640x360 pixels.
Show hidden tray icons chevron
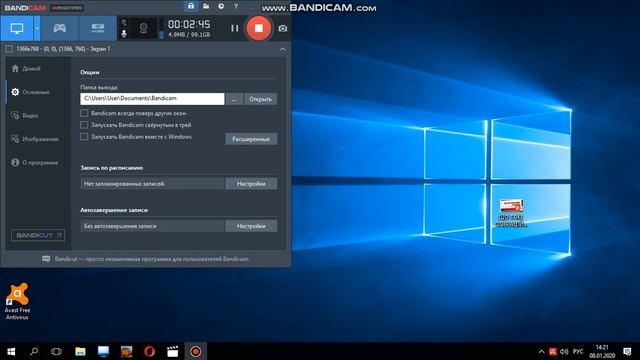coord(542,351)
